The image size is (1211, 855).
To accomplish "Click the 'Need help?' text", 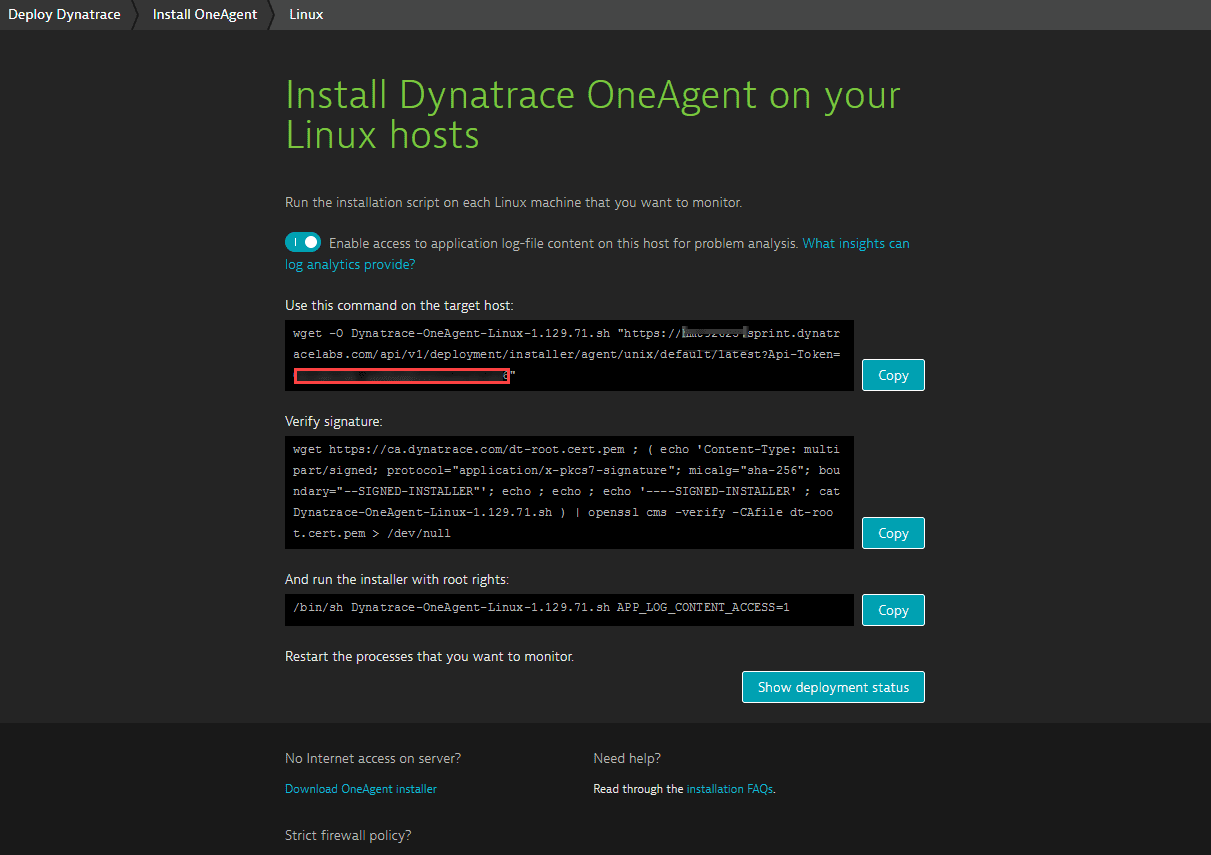I will [627, 758].
